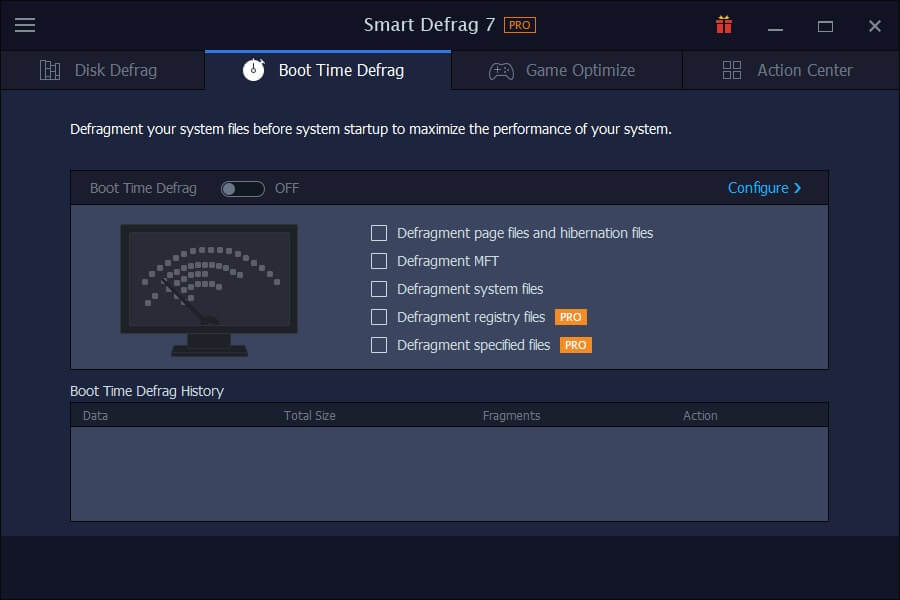Switch to the Game Optimize tab
The image size is (900, 600).
tap(565, 70)
